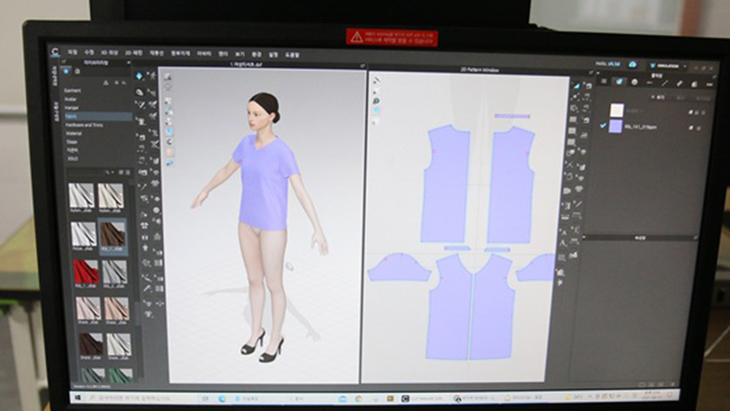This screenshot has width=730, height=411.
Task: Select the Simulate tool in 3D toolbar
Action: coord(141,75)
